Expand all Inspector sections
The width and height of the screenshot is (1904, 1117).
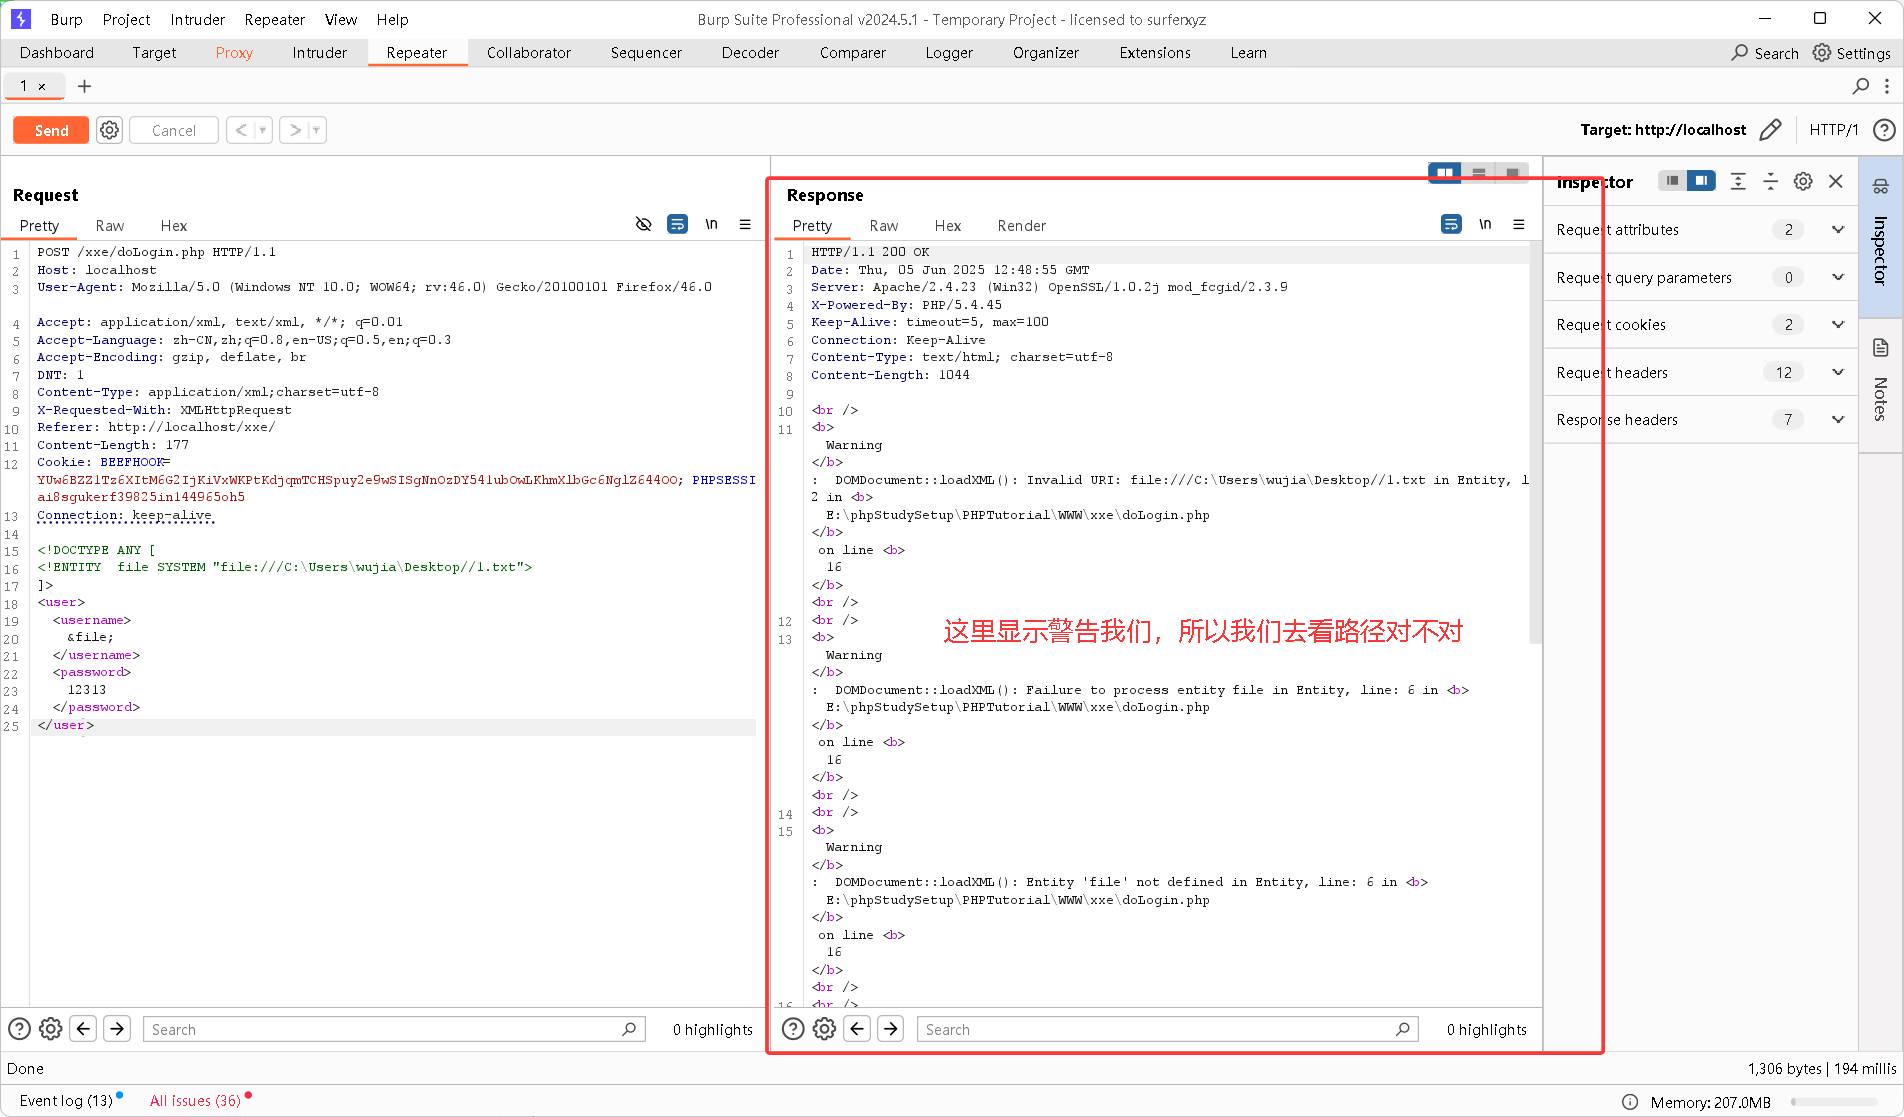pyautogui.click(x=1738, y=181)
